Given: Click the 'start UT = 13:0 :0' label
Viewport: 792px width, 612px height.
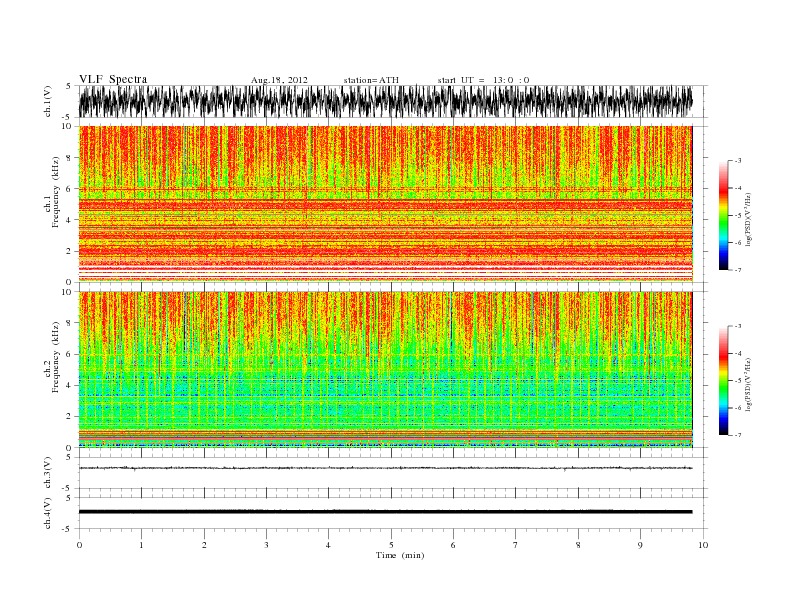Looking at the screenshot, I should coord(483,80).
